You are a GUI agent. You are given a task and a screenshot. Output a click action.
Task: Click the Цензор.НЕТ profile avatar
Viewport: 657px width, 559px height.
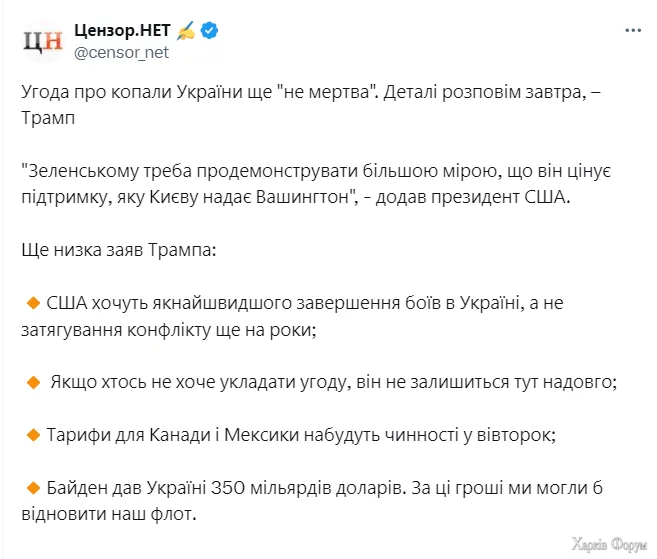pyautogui.click(x=43, y=41)
